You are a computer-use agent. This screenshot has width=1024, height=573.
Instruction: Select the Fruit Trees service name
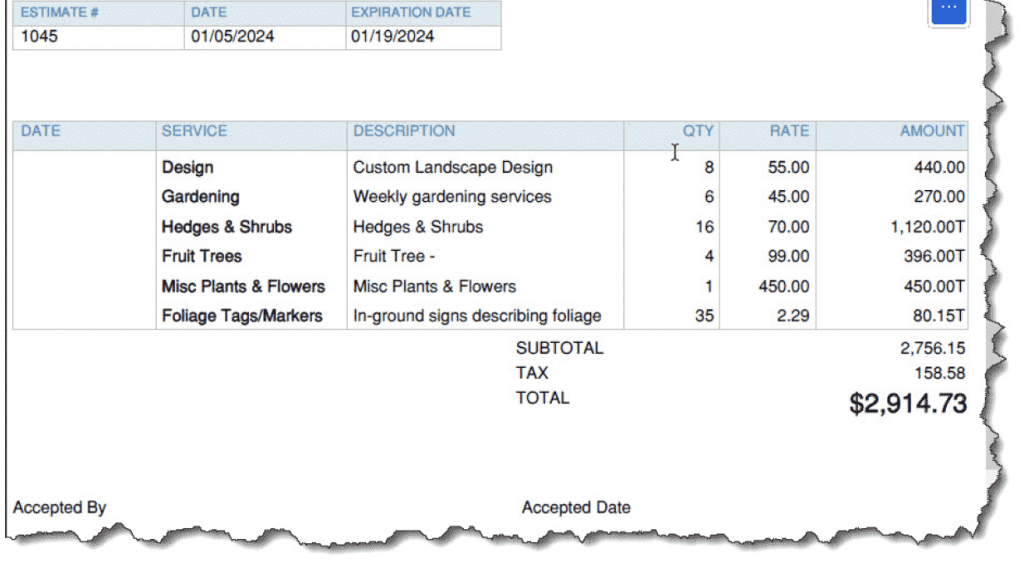pyautogui.click(x=202, y=256)
